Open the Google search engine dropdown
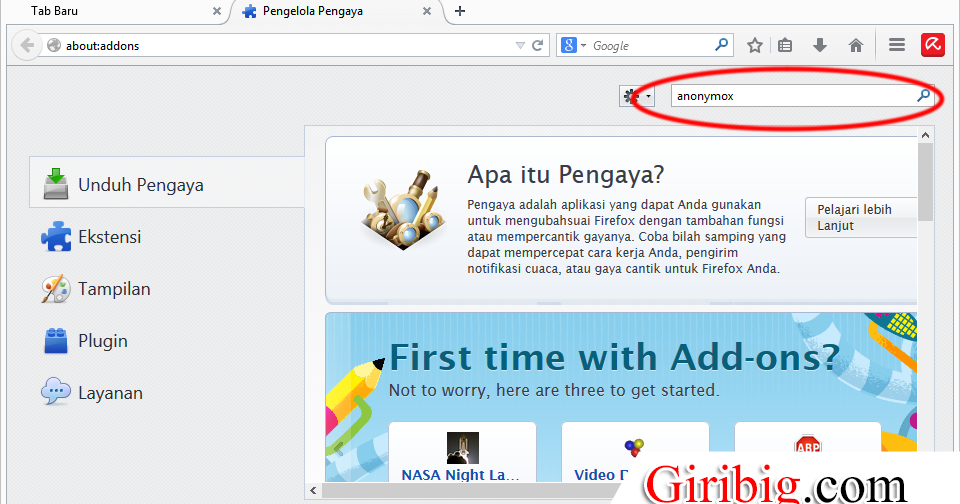The height and width of the screenshot is (504, 960). pos(574,45)
